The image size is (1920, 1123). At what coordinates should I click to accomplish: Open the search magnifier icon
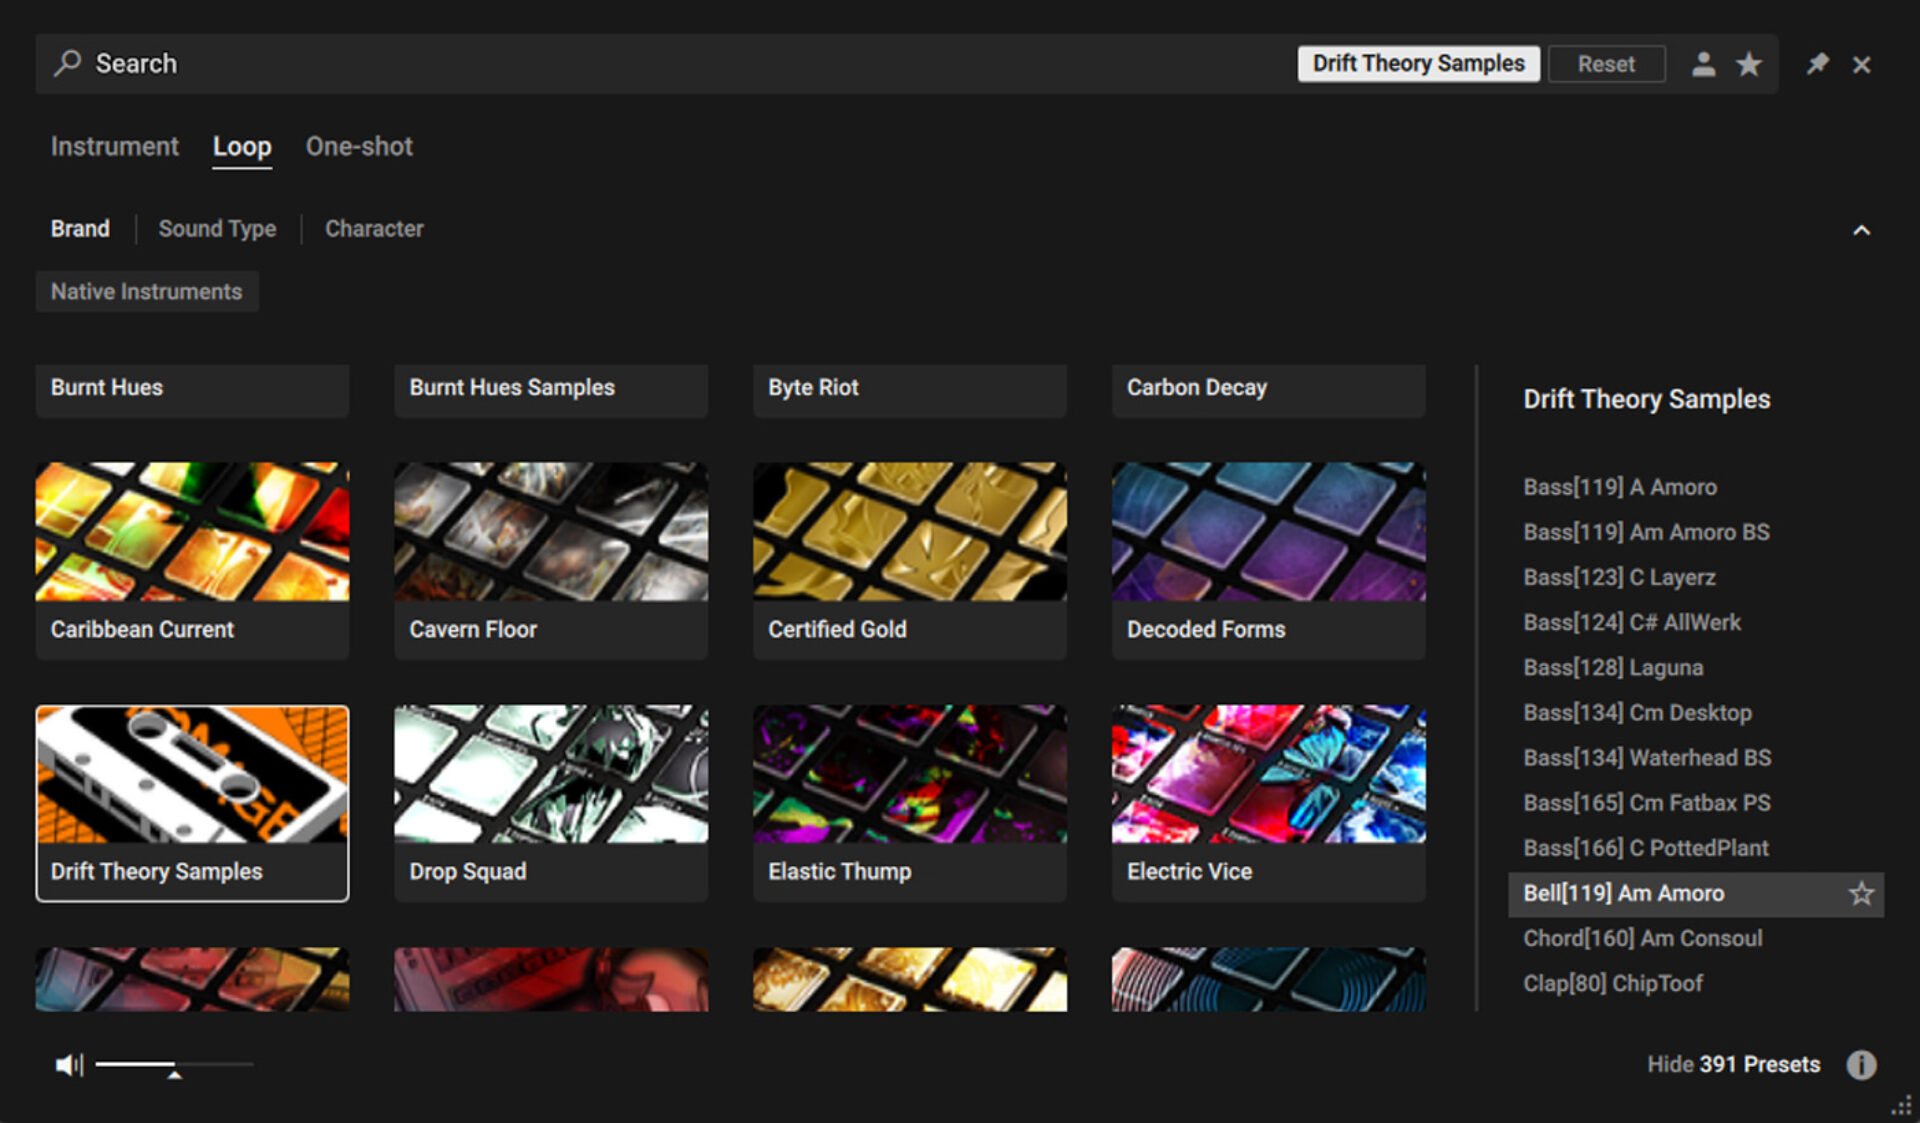tap(66, 63)
